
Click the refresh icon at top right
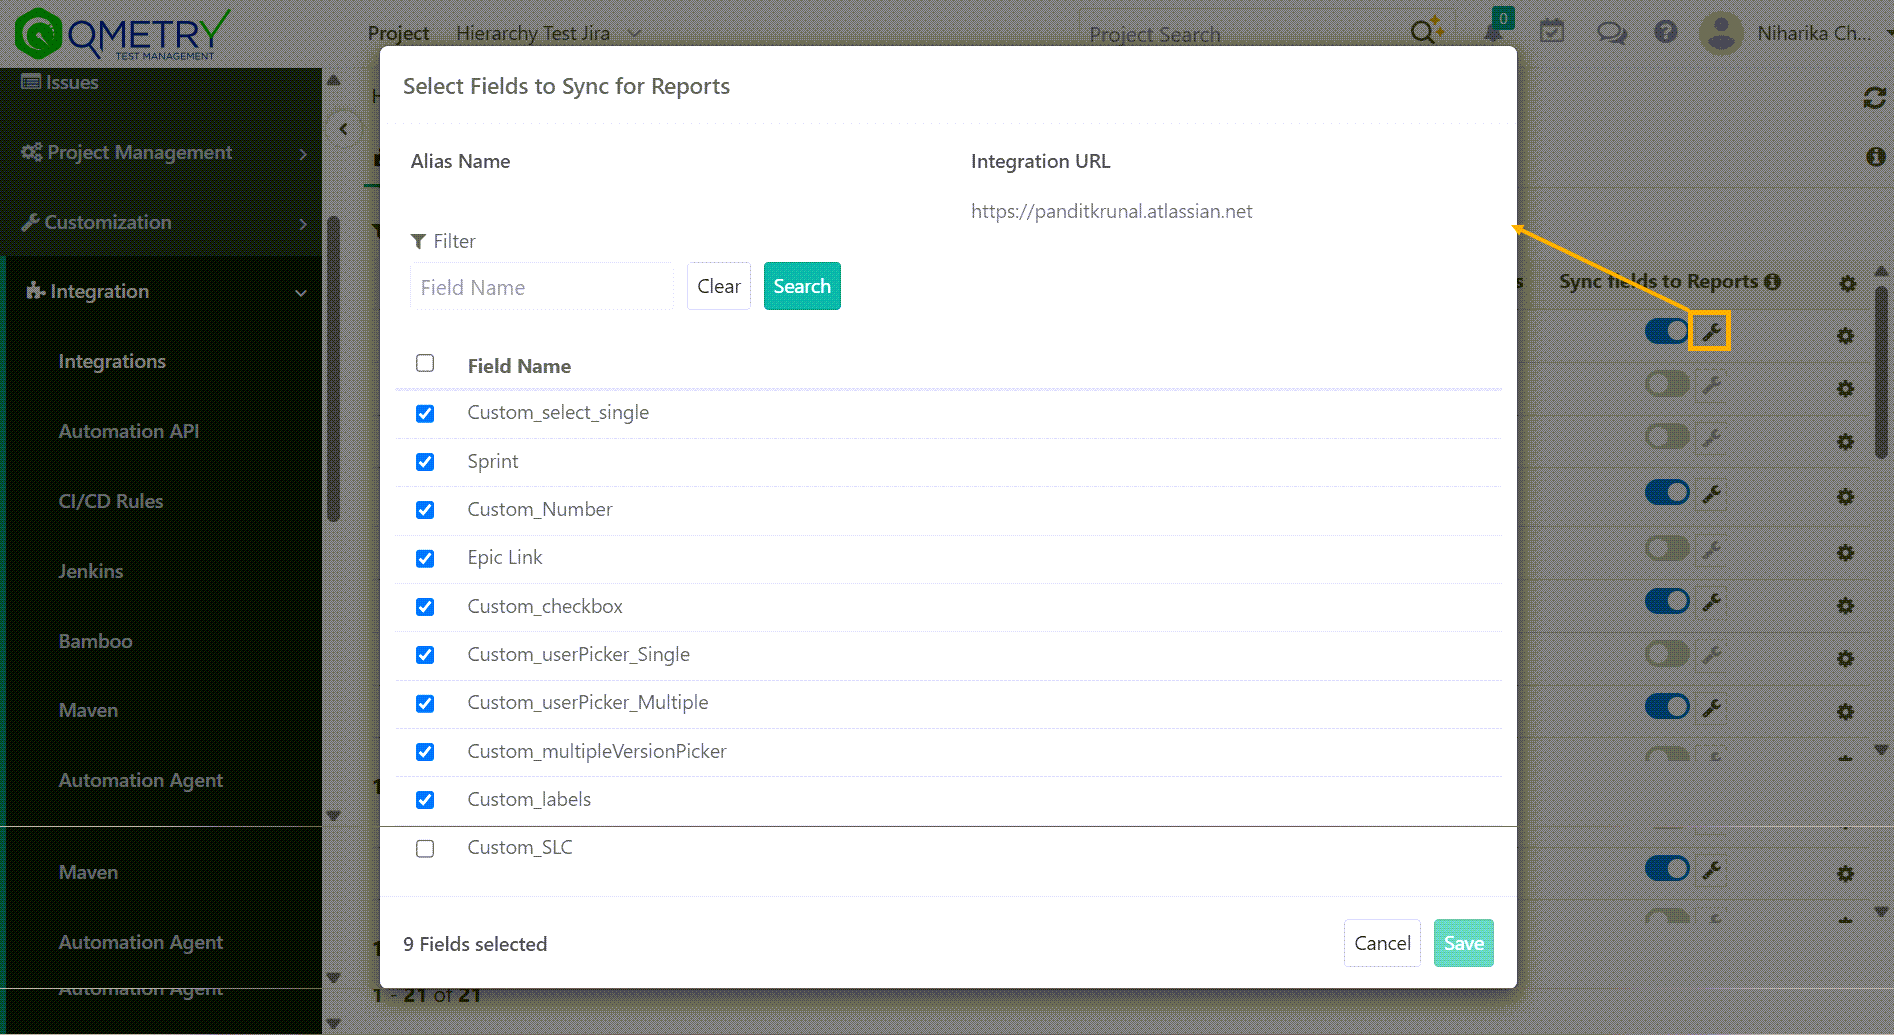coord(1876,98)
